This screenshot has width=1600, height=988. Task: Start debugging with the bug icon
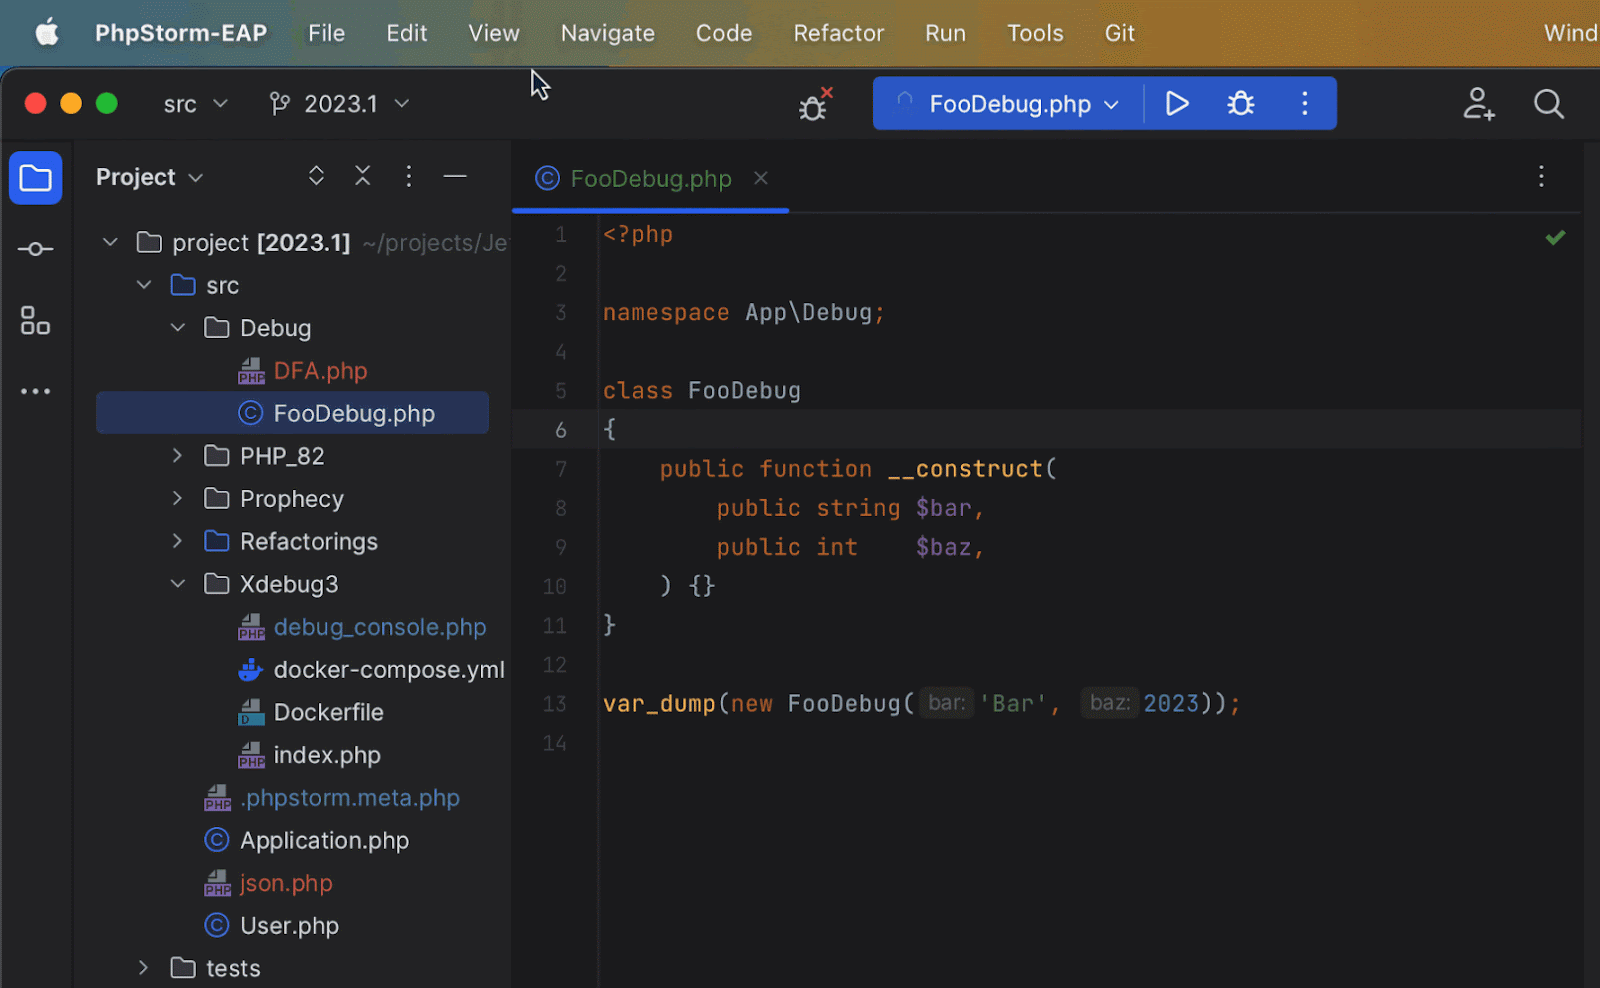1241,104
